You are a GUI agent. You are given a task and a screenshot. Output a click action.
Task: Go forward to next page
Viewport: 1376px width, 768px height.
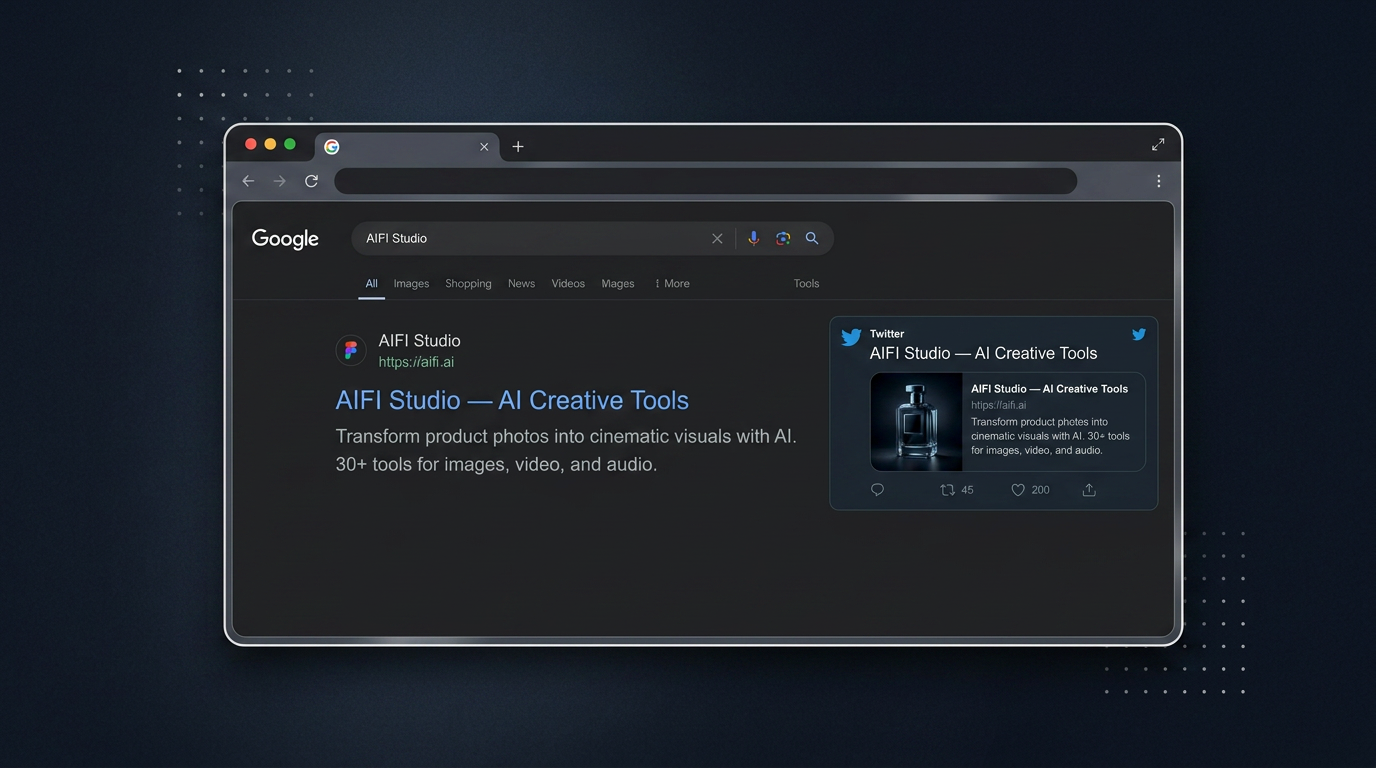(x=280, y=181)
